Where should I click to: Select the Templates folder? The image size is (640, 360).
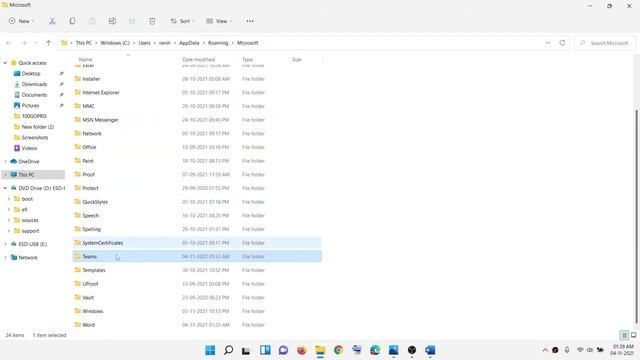click(x=197, y=270)
